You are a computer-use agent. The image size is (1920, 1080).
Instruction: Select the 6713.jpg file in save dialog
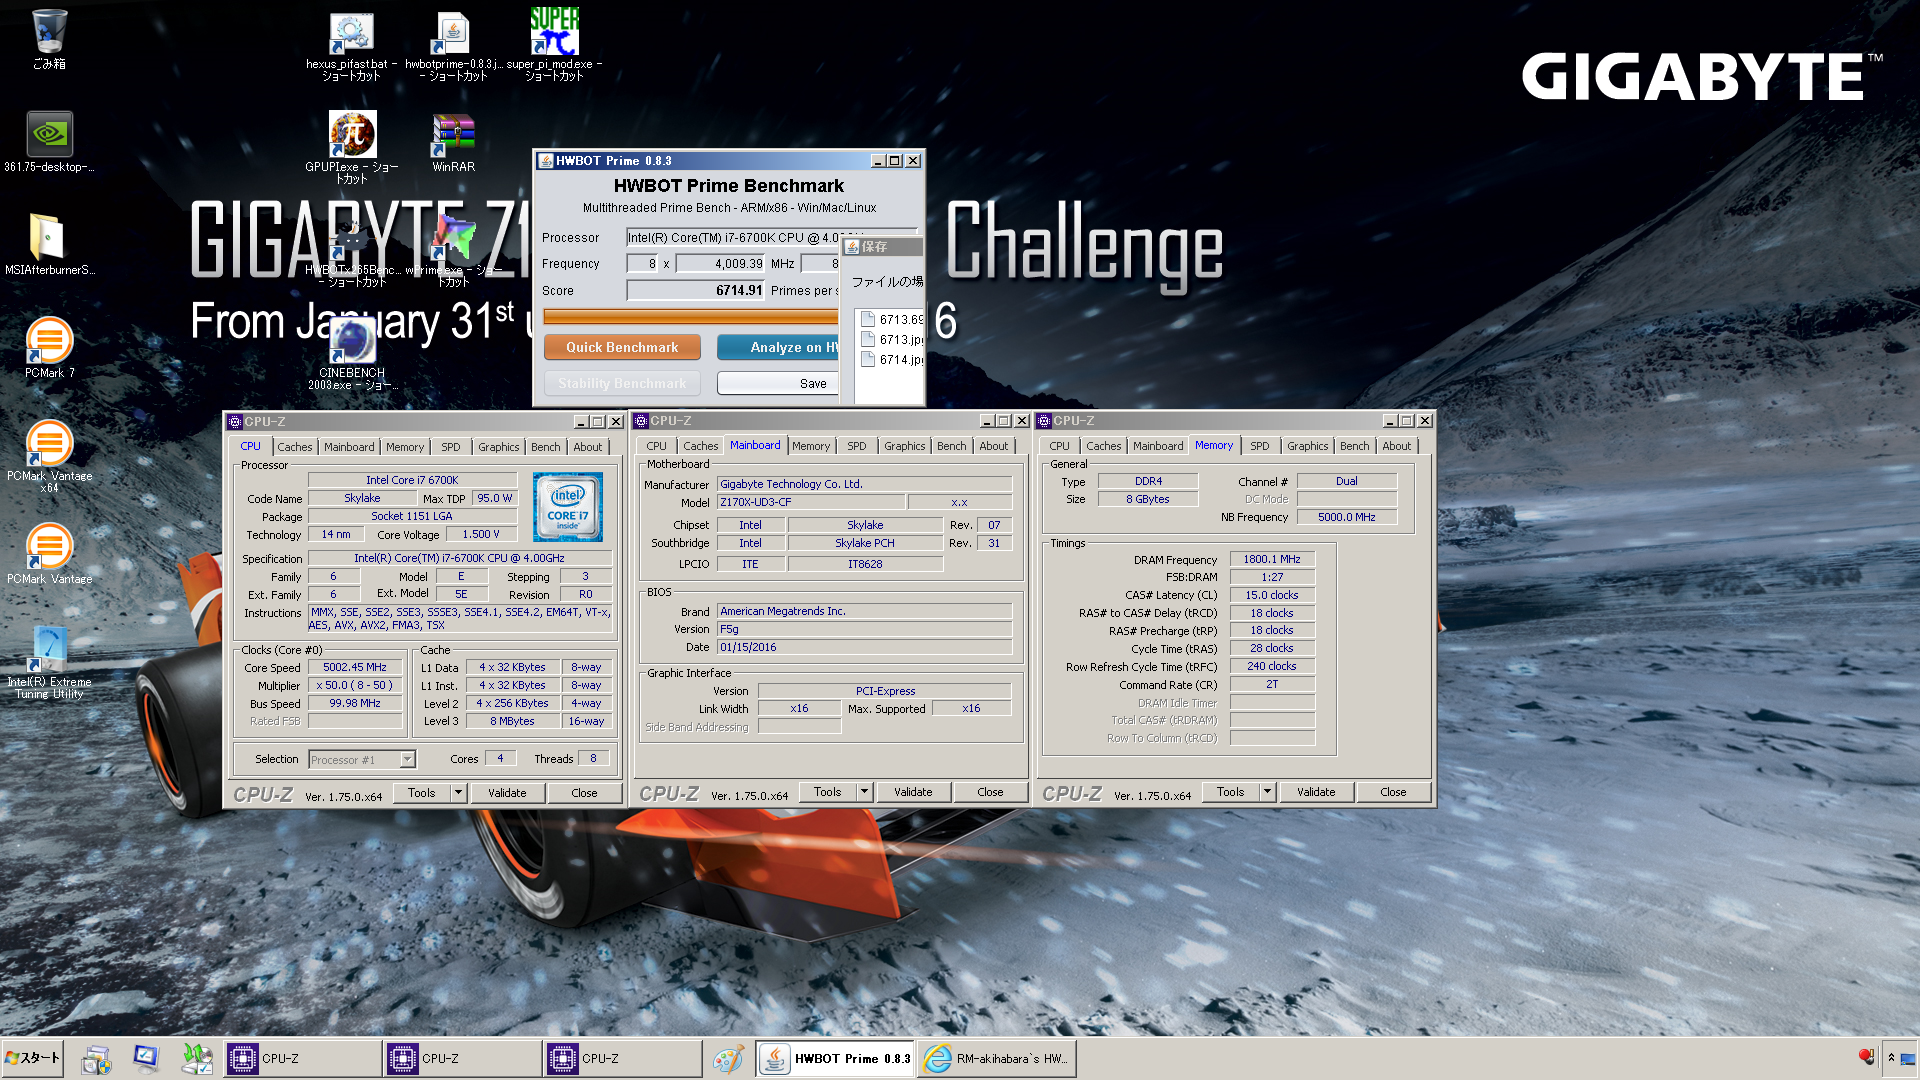coord(890,339)
